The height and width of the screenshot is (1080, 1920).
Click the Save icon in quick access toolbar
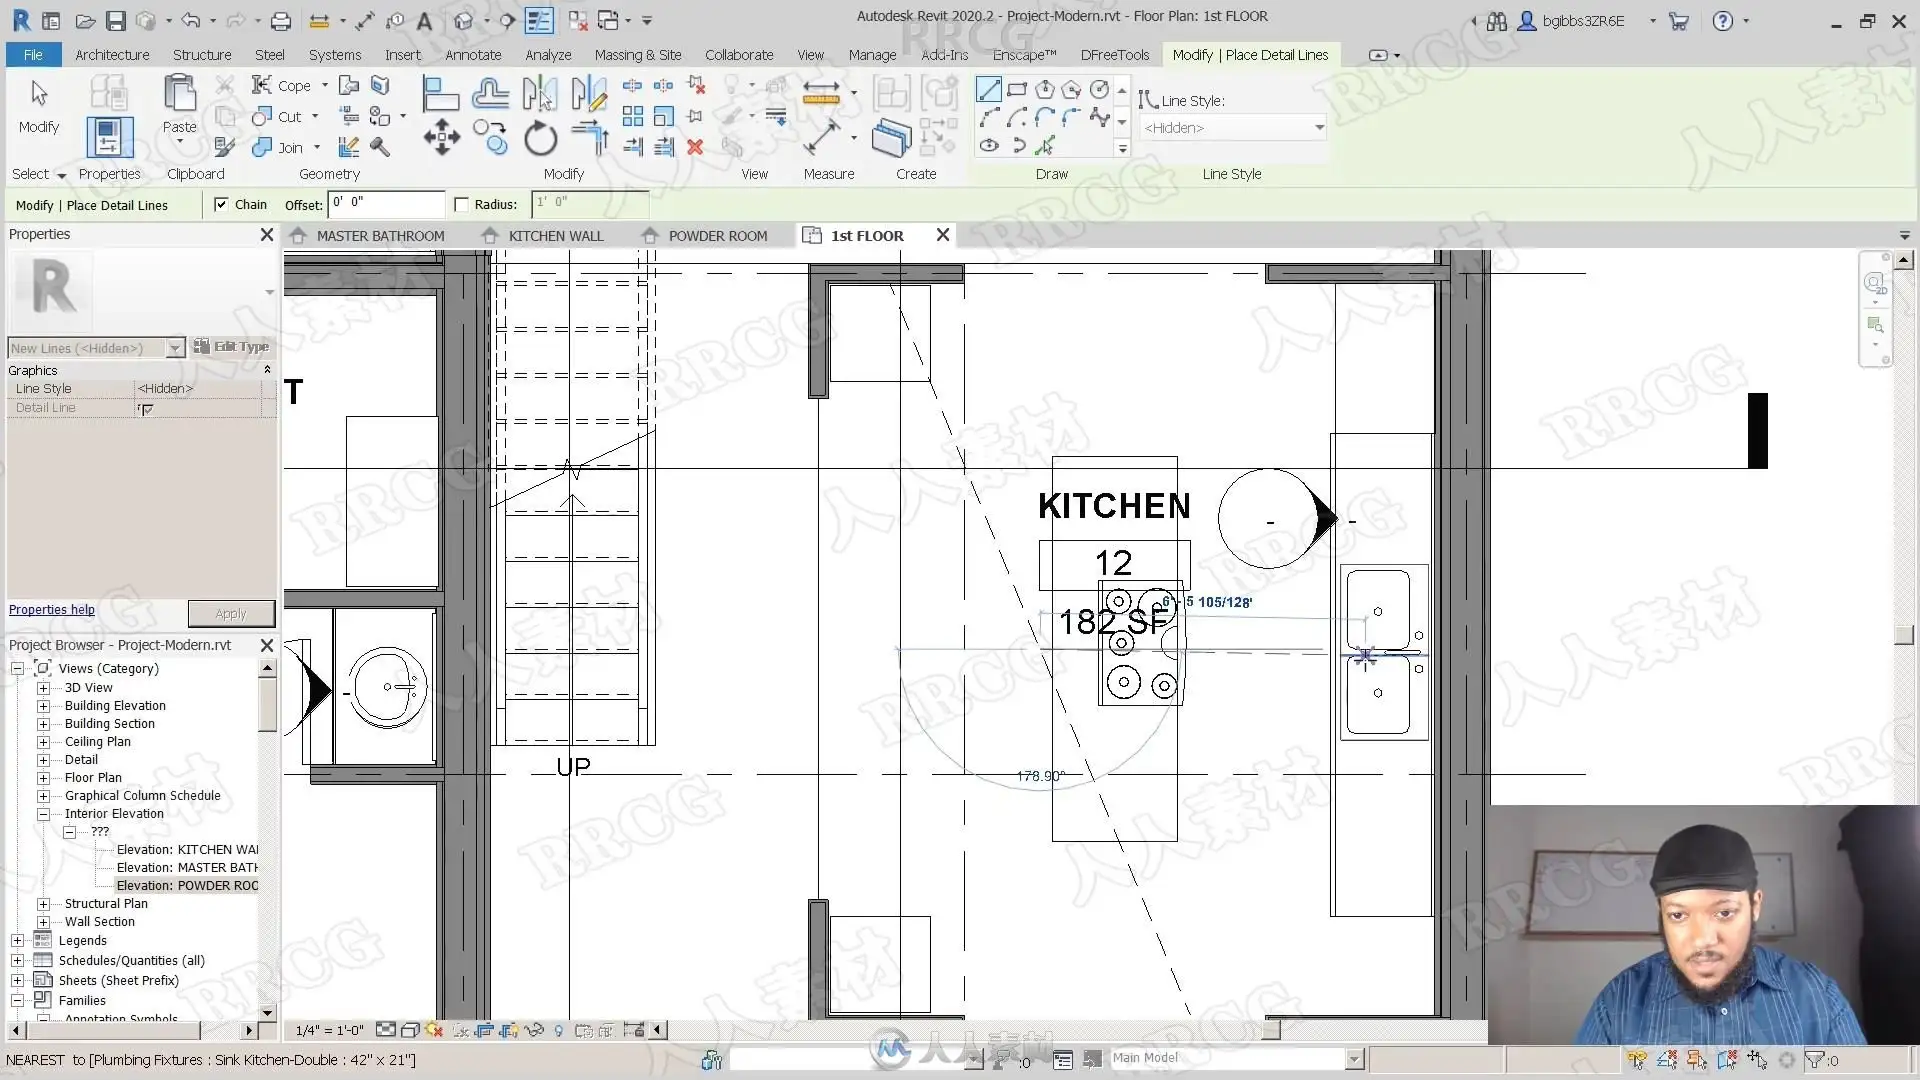(116, 21)
